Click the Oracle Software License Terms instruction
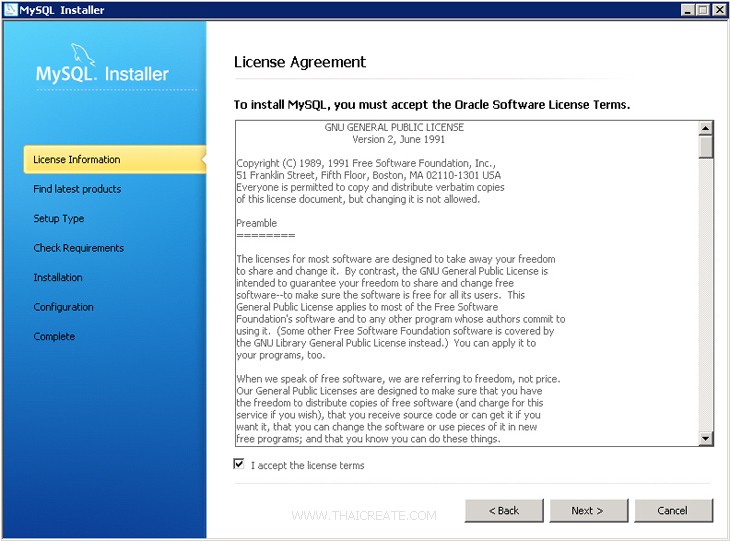 432,105
